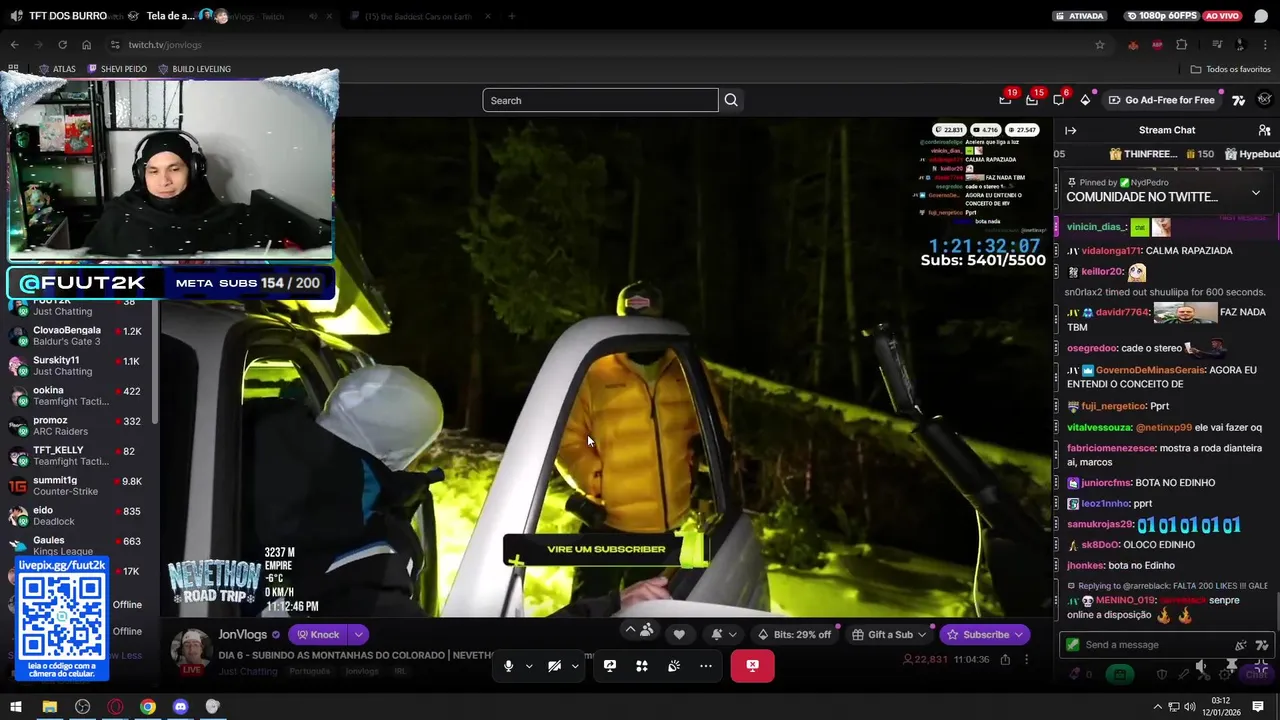Screen dimensions: 1280x720
Task: Open the chat community users icon
Action: (x=1264, y=130)
